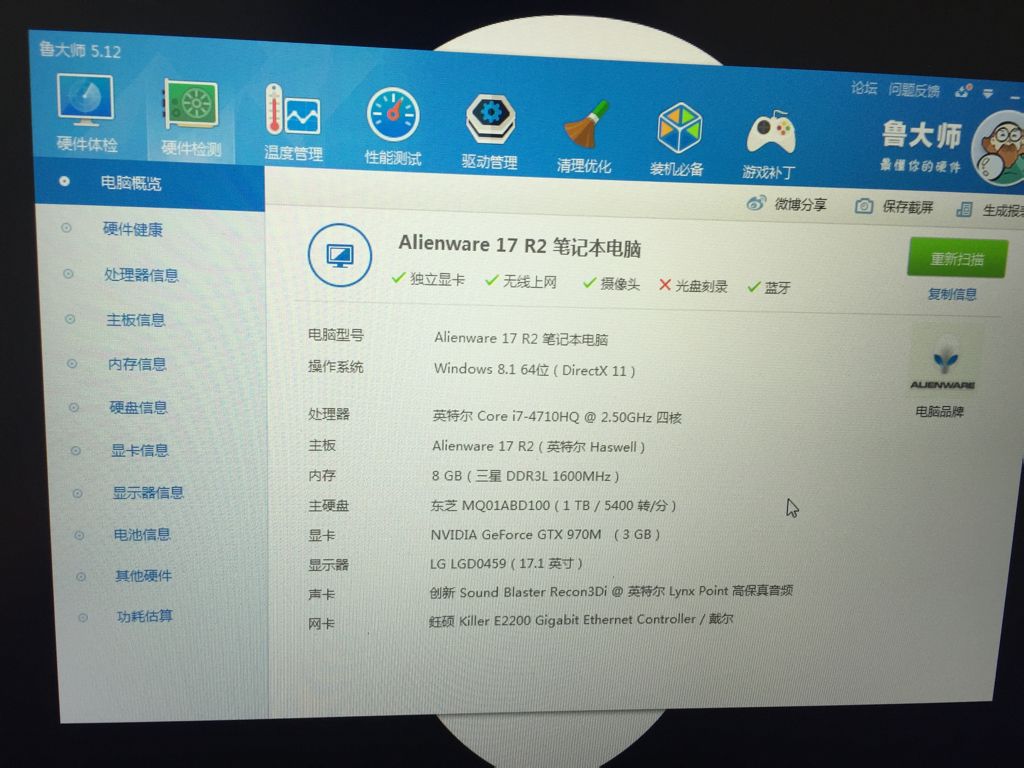Click the 电脑品牌 label under logo
Viewport: 1024px width, 768px height.
point(940,411)
